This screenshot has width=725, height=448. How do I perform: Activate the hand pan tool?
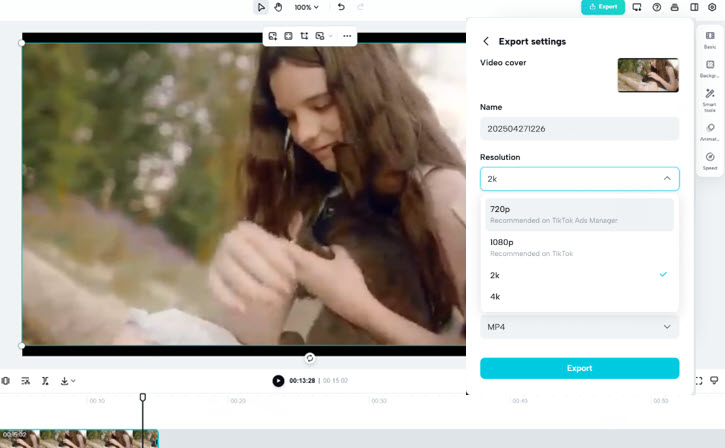click(x=278, y=7)
